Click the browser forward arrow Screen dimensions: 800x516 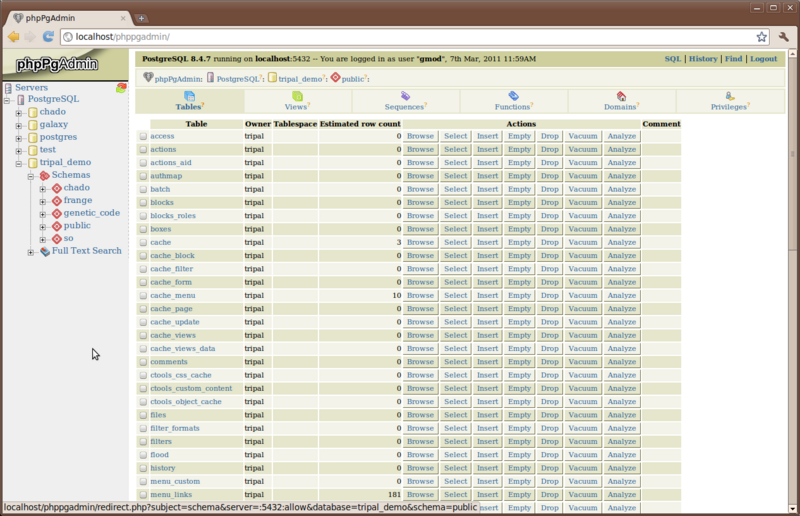30,37
